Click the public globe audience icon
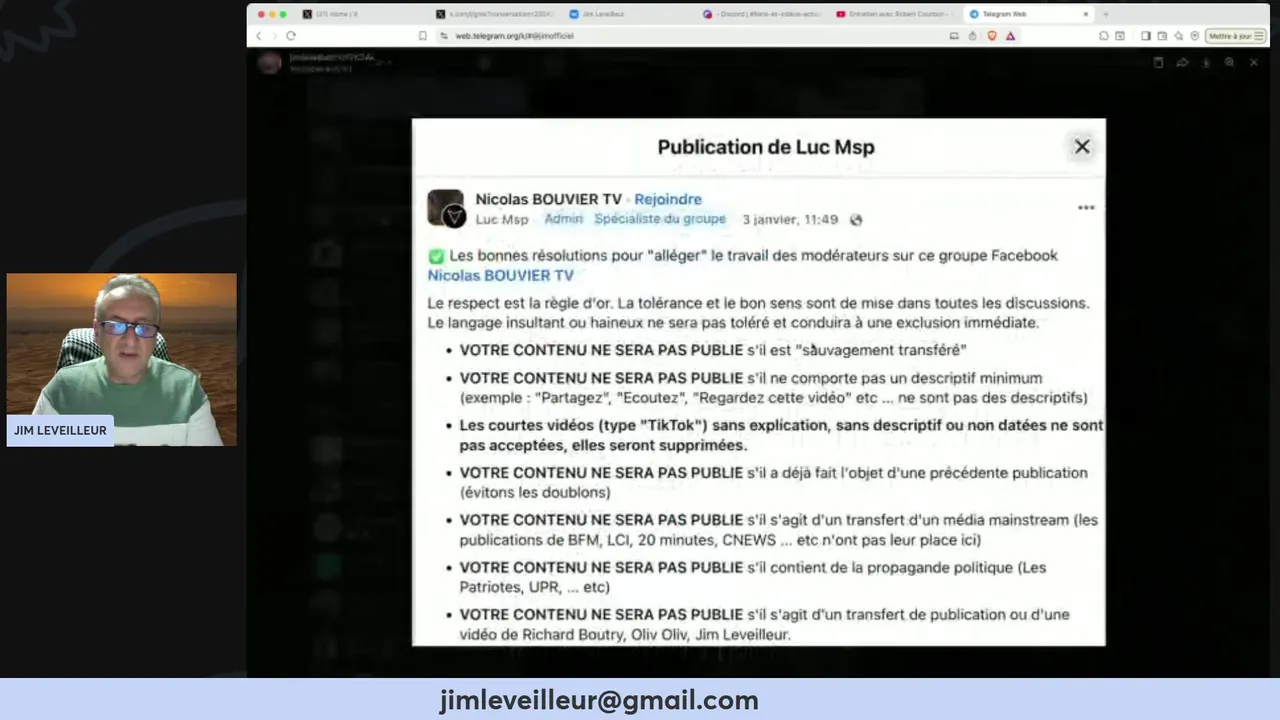 tap(856, 220)
